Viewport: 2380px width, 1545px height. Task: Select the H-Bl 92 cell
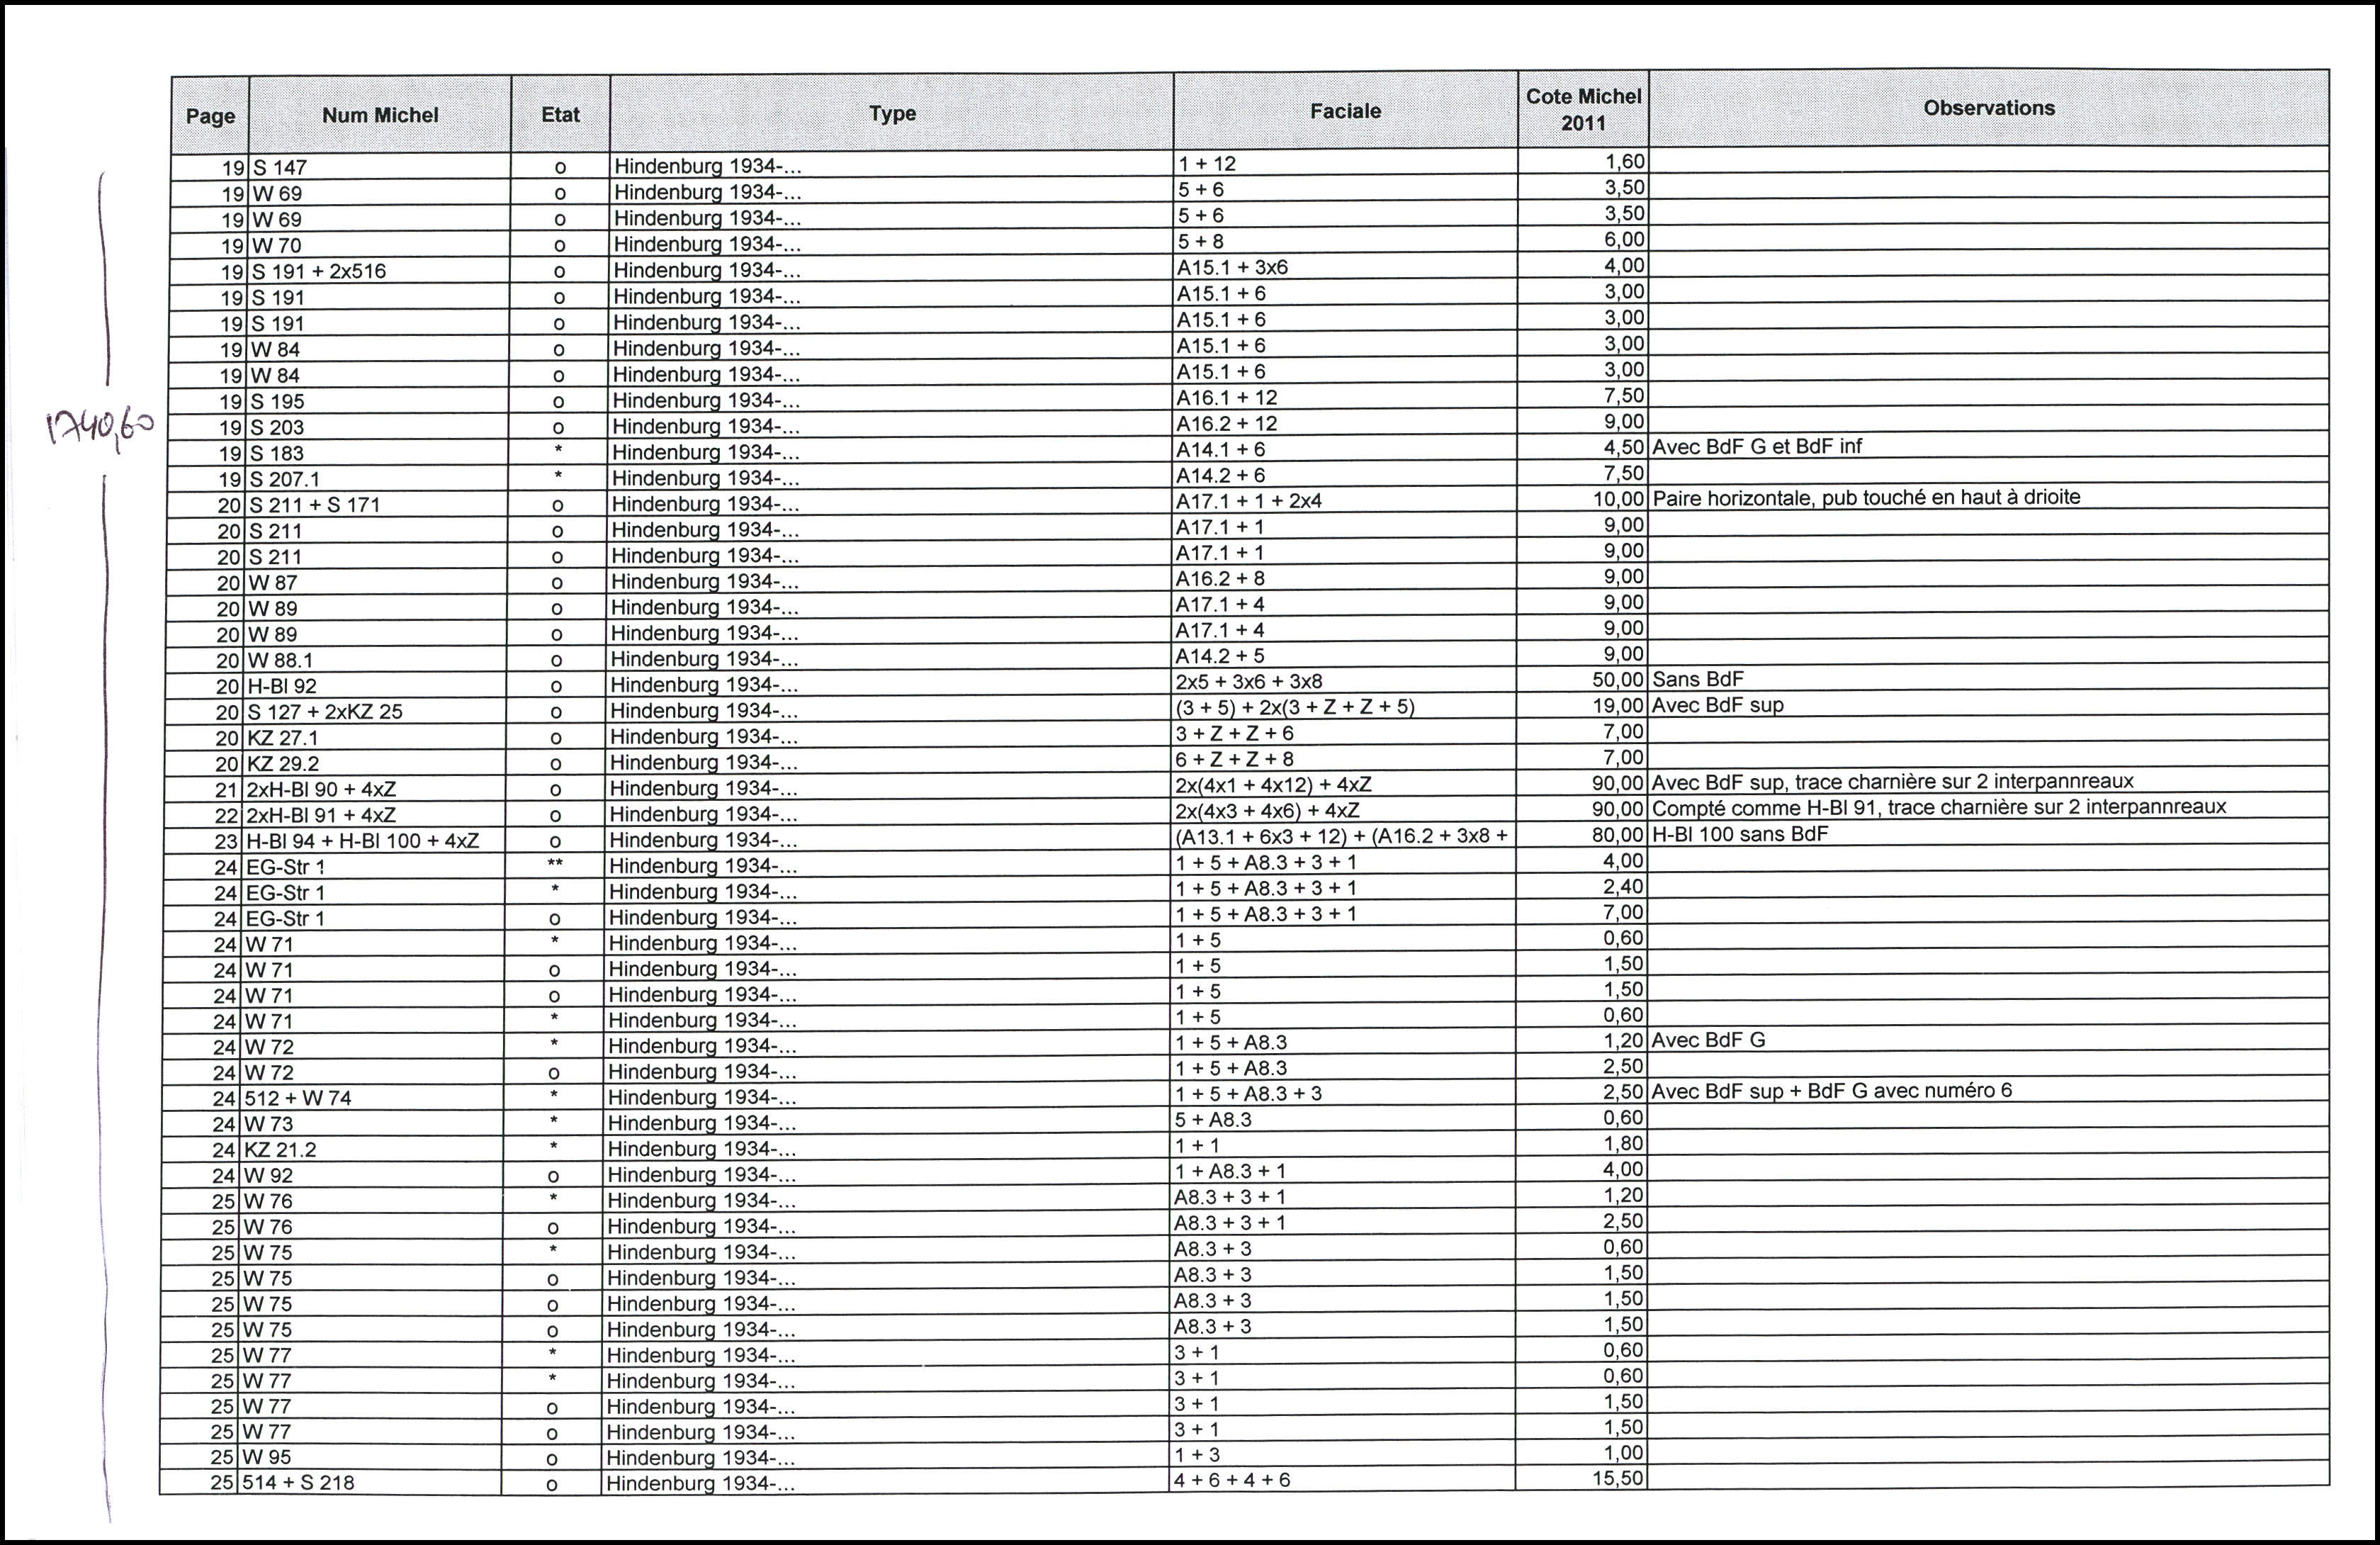click(x=282, y=686)
